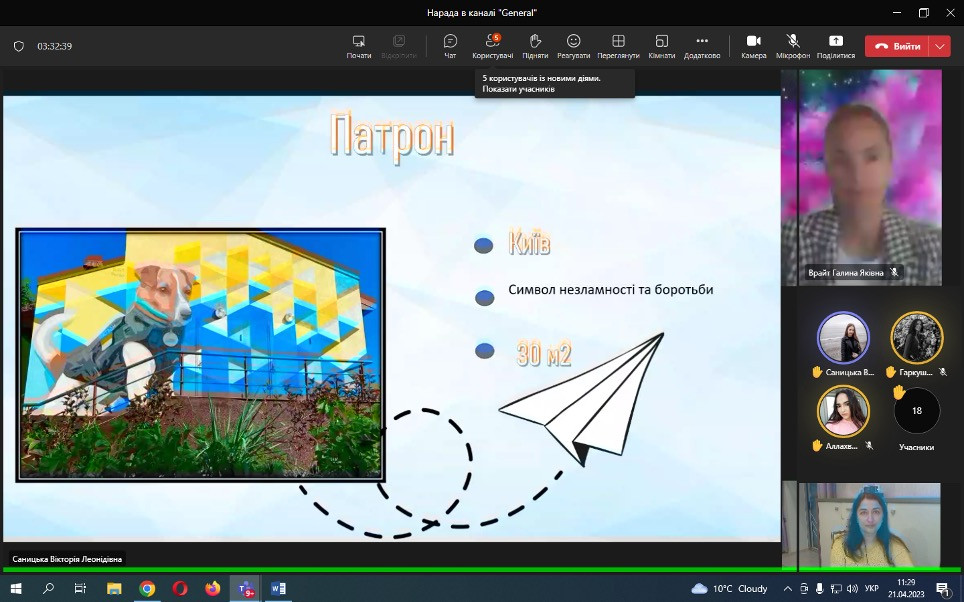Viewport: 964px width, 602px height.
Task: Click the red Вийти leave button
Action: click(x=897, y=46)
